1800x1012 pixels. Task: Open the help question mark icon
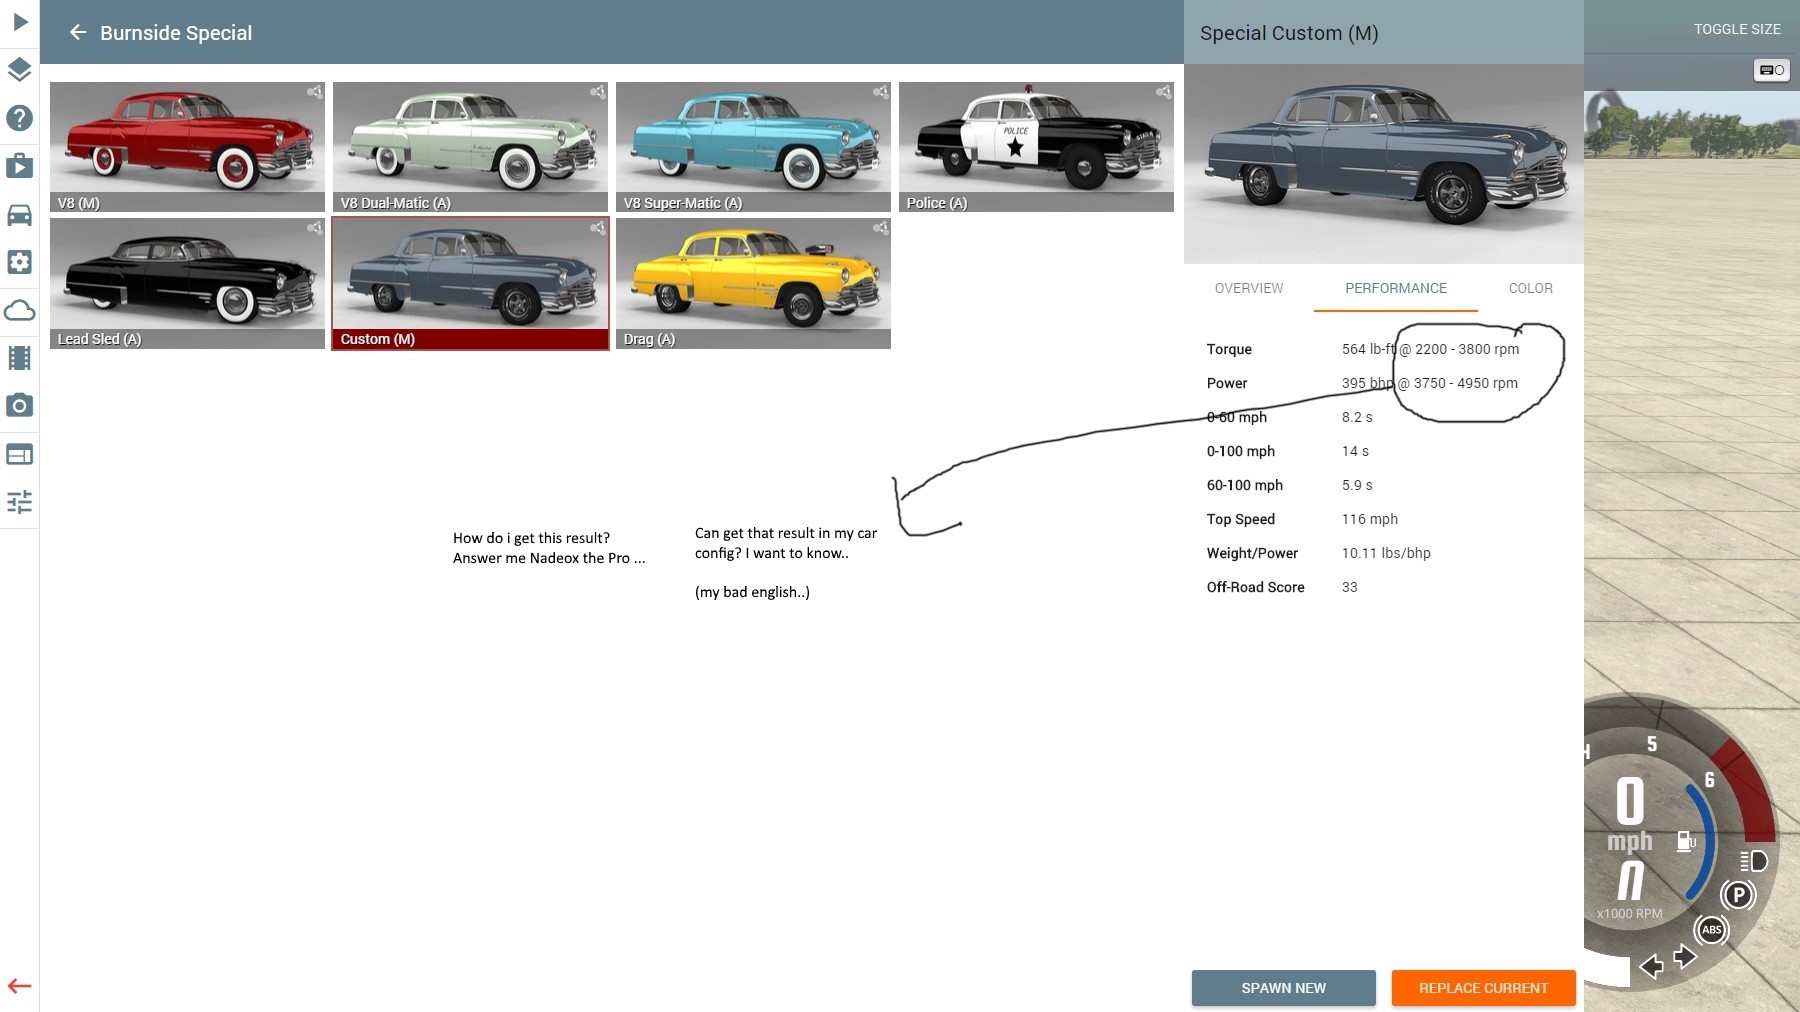(x=19, y=118)
